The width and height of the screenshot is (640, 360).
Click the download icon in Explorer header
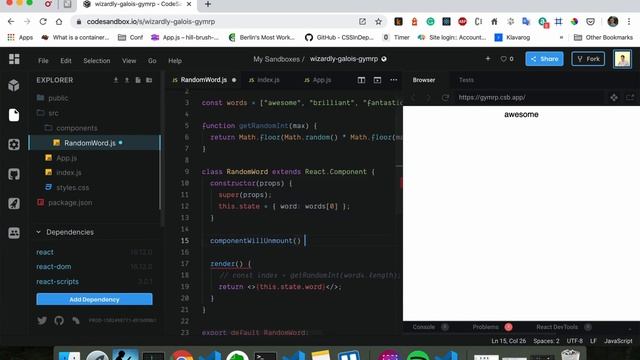[x=116, y=80]
